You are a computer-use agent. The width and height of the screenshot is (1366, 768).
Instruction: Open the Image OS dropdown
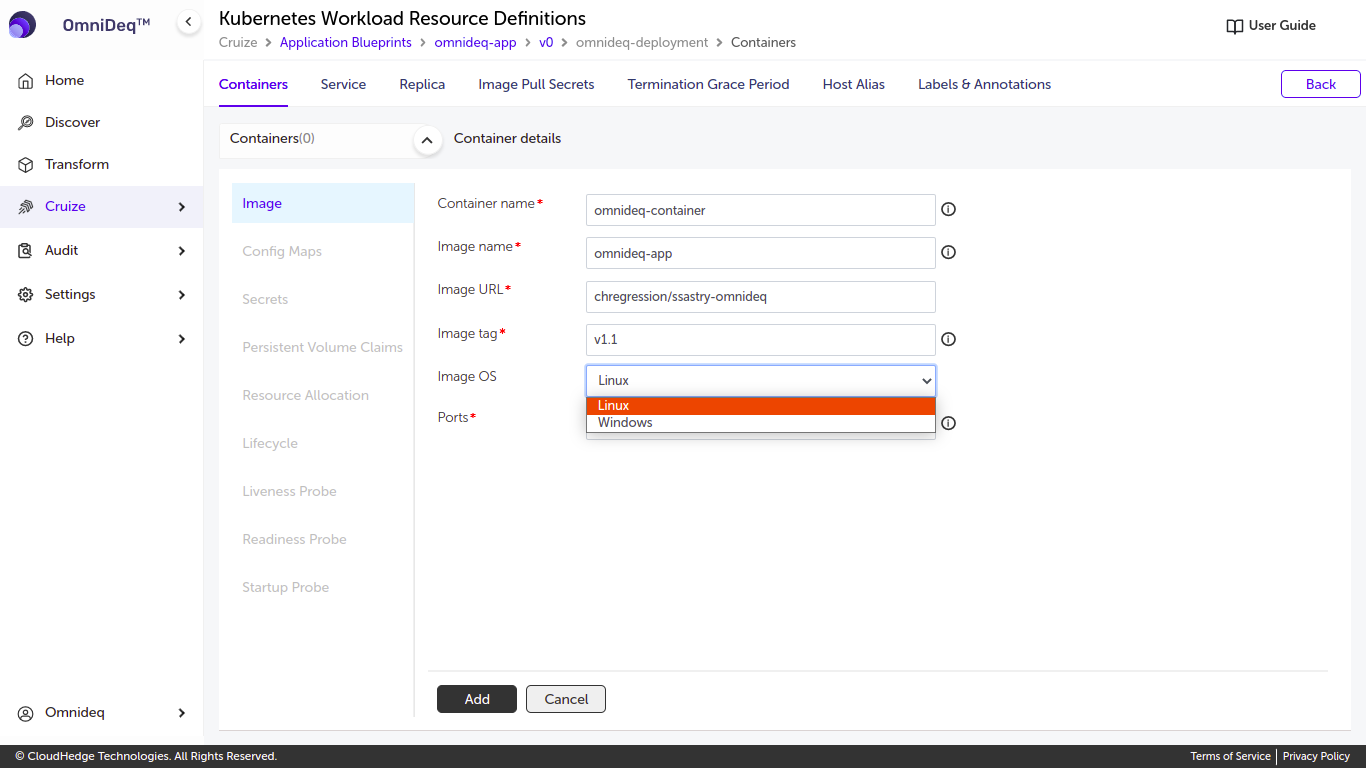tap(761, 381)
